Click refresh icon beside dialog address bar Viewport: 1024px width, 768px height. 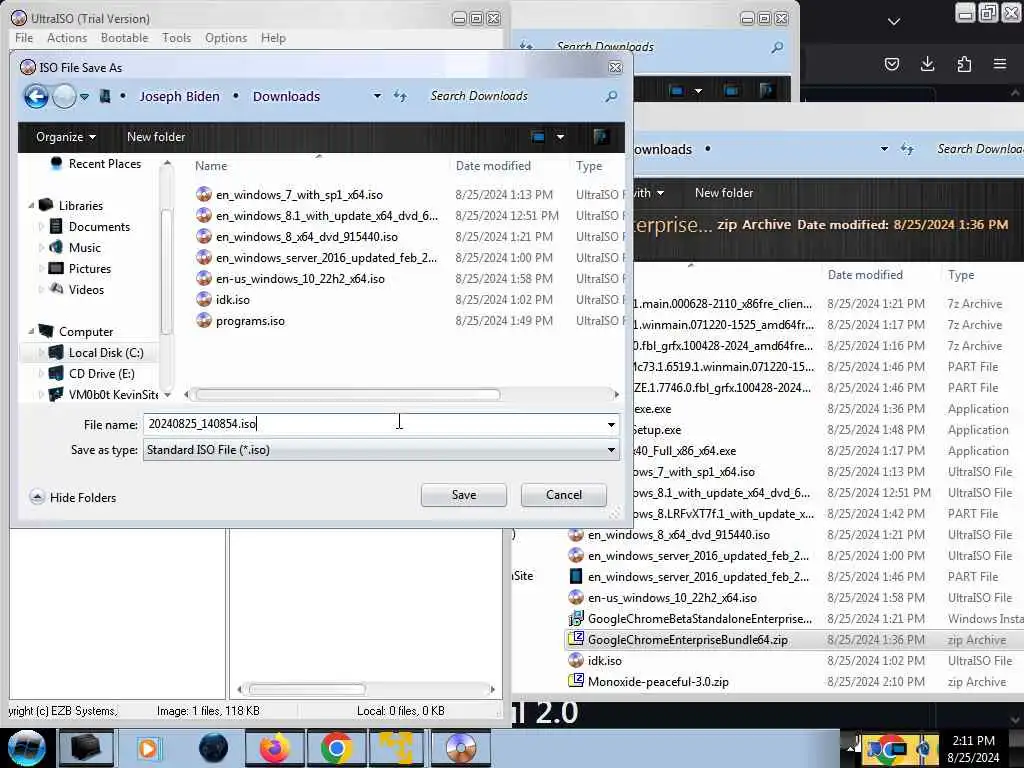pyautogui.click(x=400, y=96)
